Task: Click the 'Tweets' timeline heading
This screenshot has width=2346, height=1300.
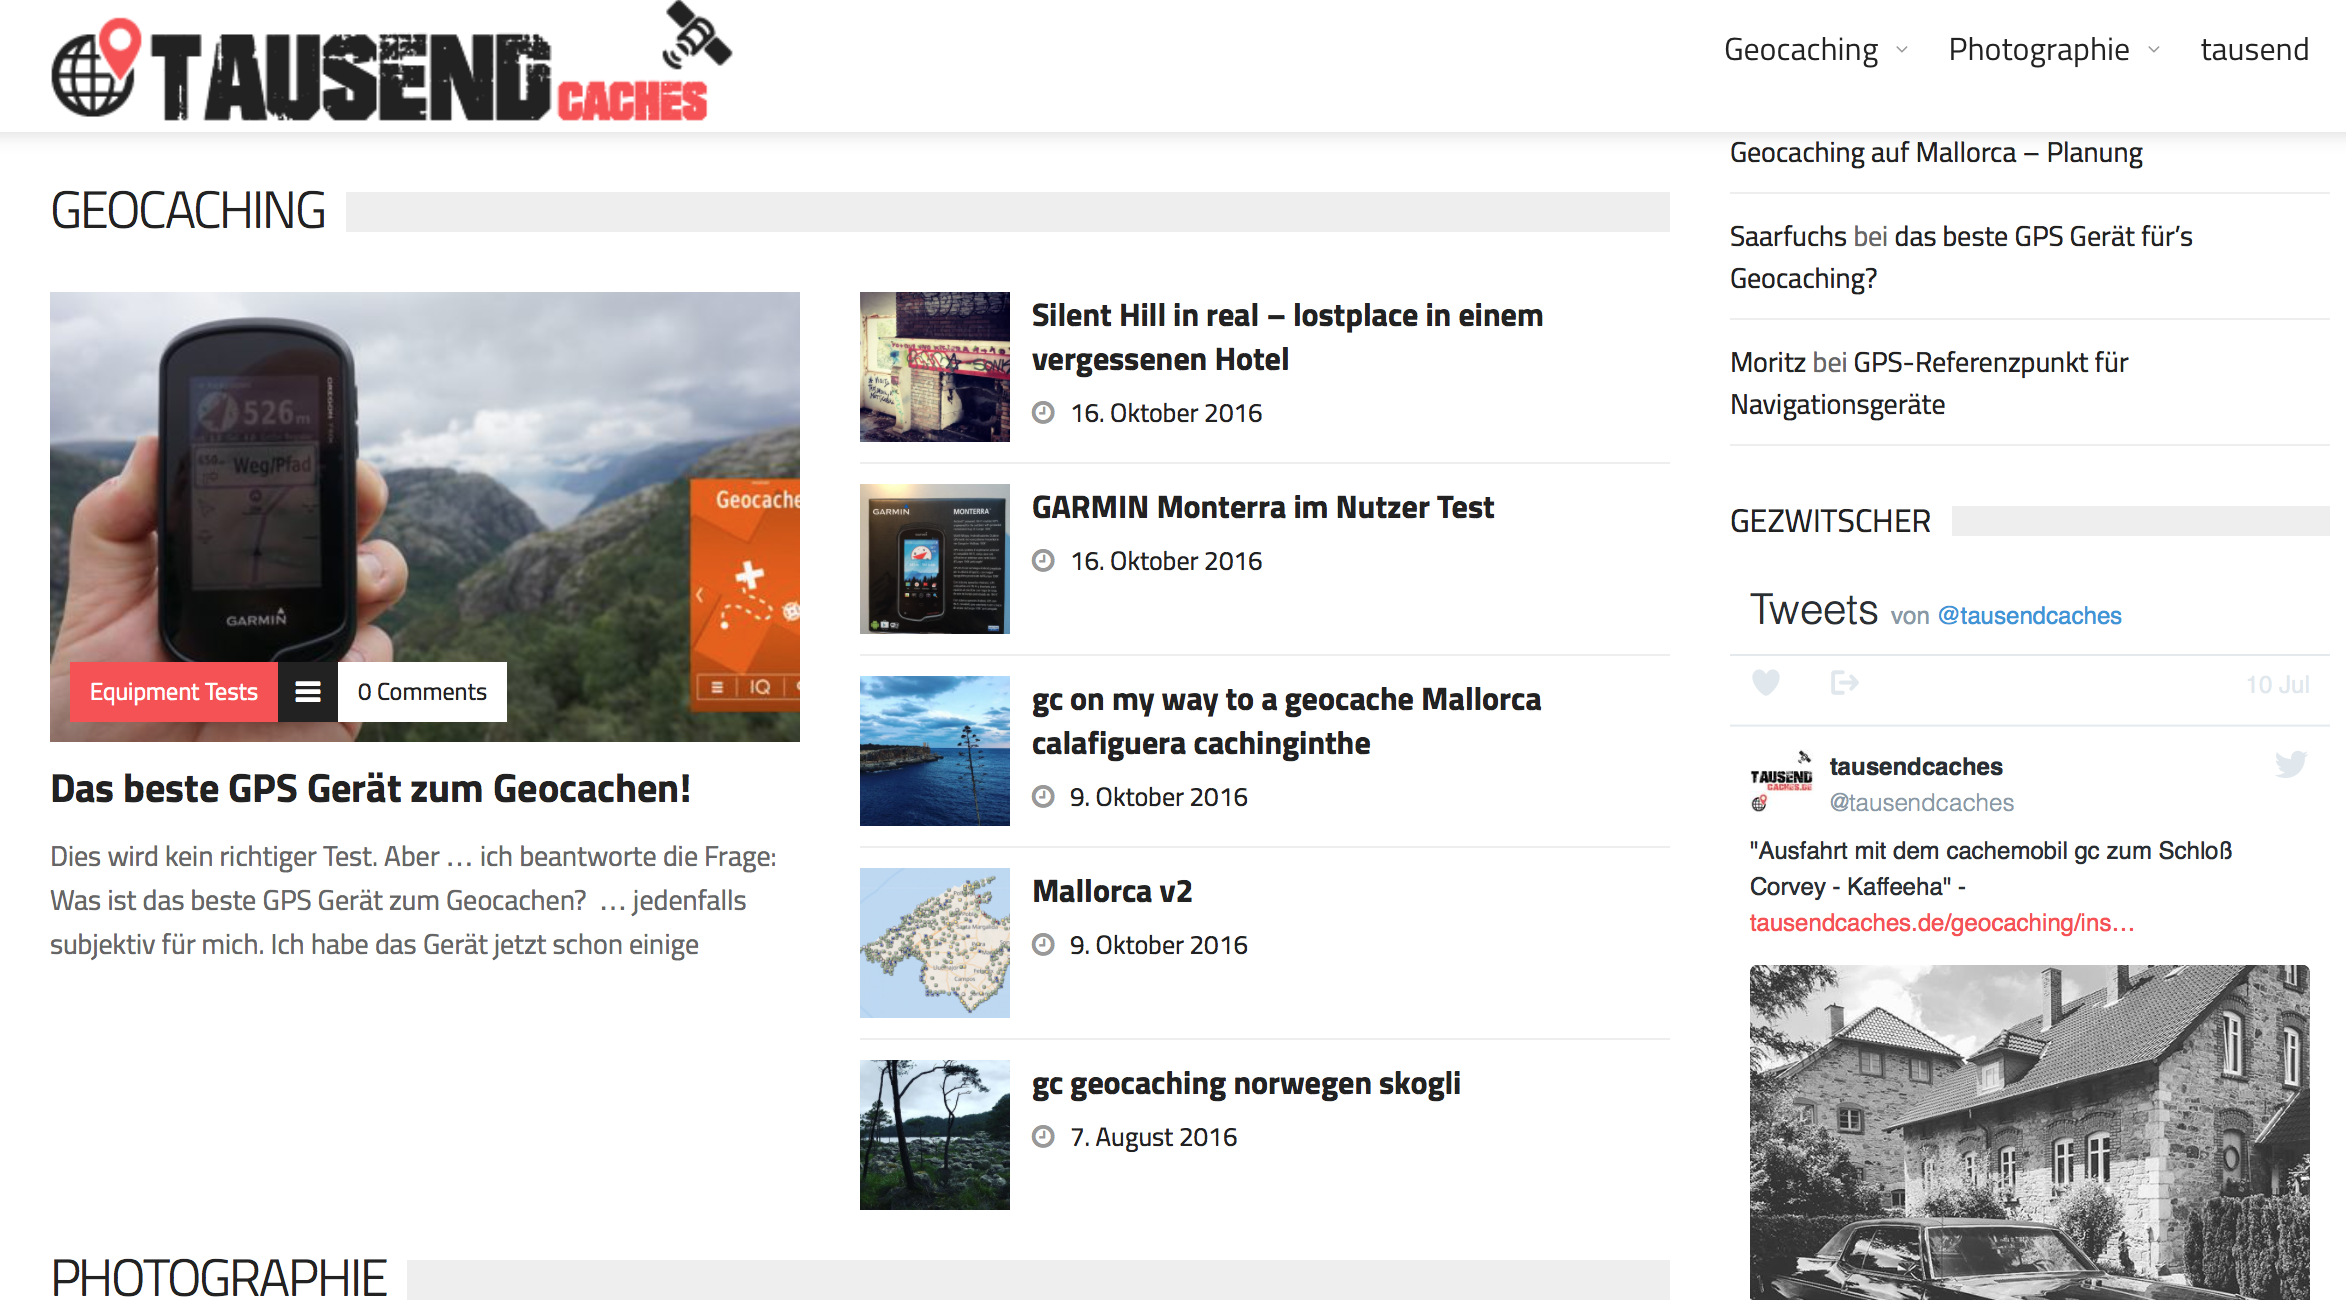Action: [x=1813, y=610]
